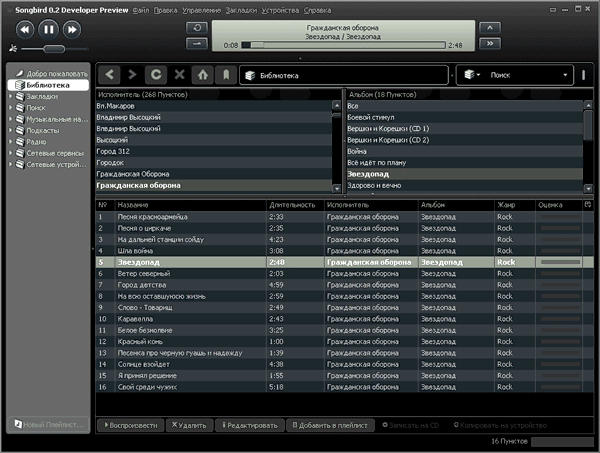600x453 pixels.
Task: Sort by Название column header
Action: click(190, 205)
